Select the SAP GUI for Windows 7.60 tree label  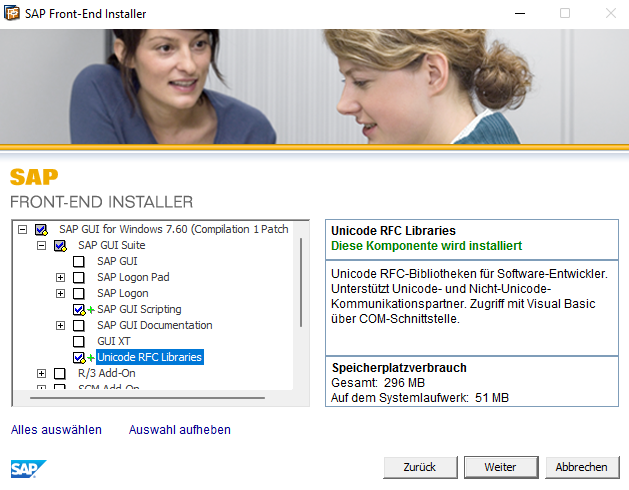(173, 229)
